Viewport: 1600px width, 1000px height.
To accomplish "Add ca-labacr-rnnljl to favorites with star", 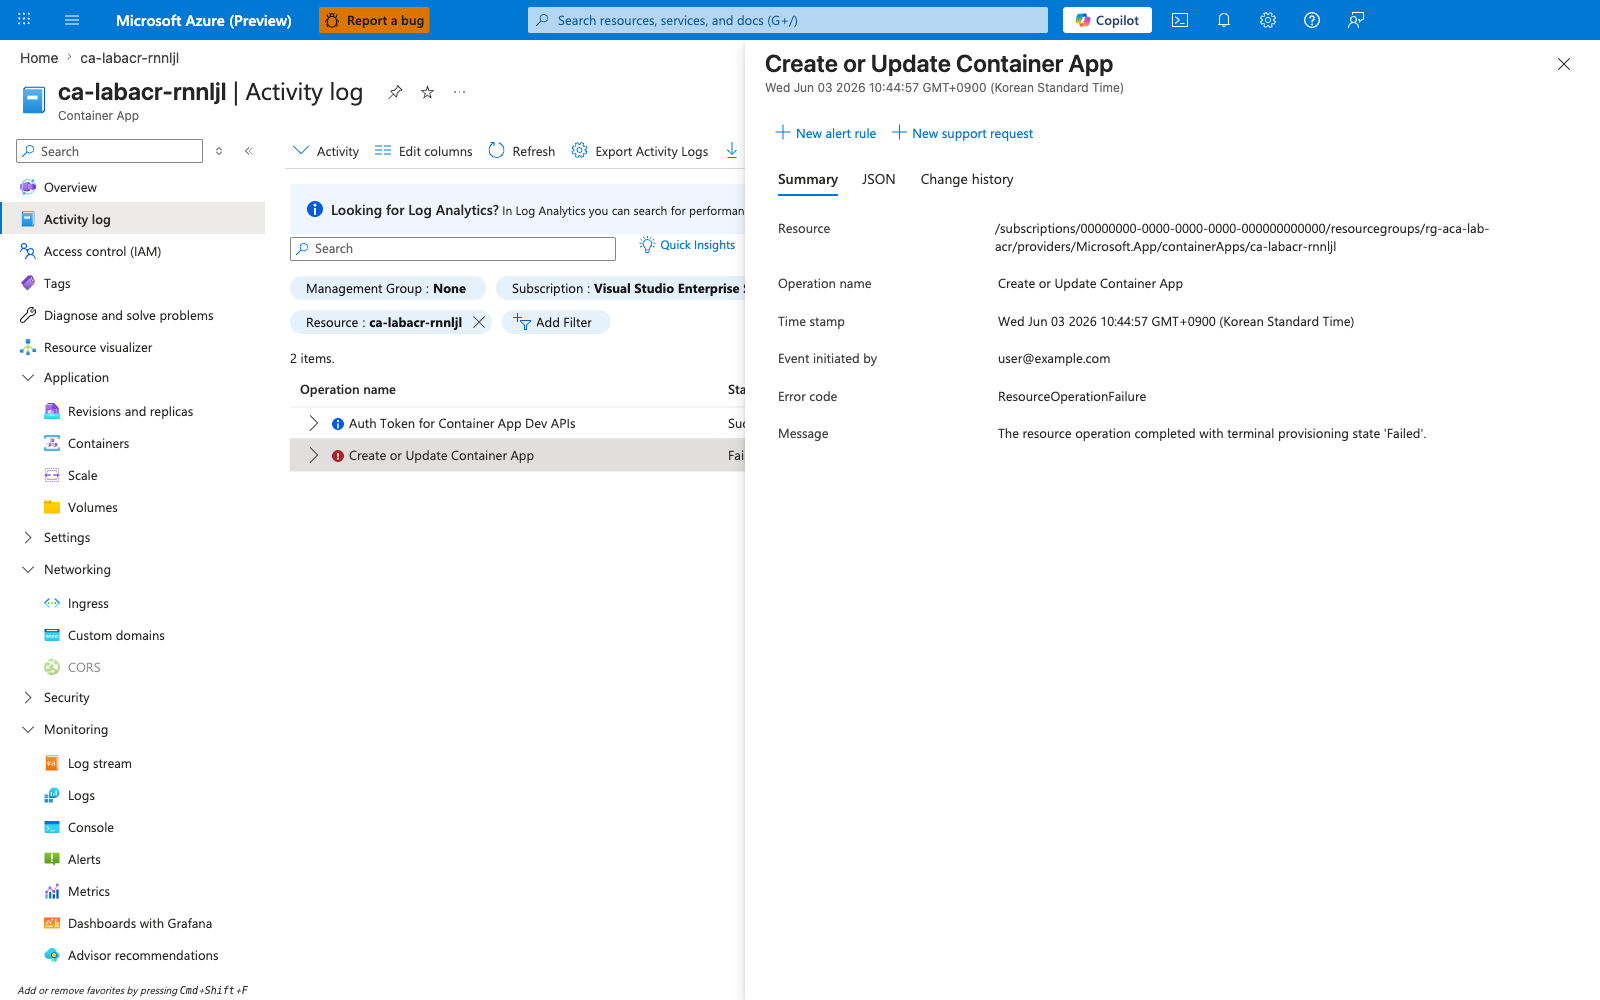I will coord(427,92).
